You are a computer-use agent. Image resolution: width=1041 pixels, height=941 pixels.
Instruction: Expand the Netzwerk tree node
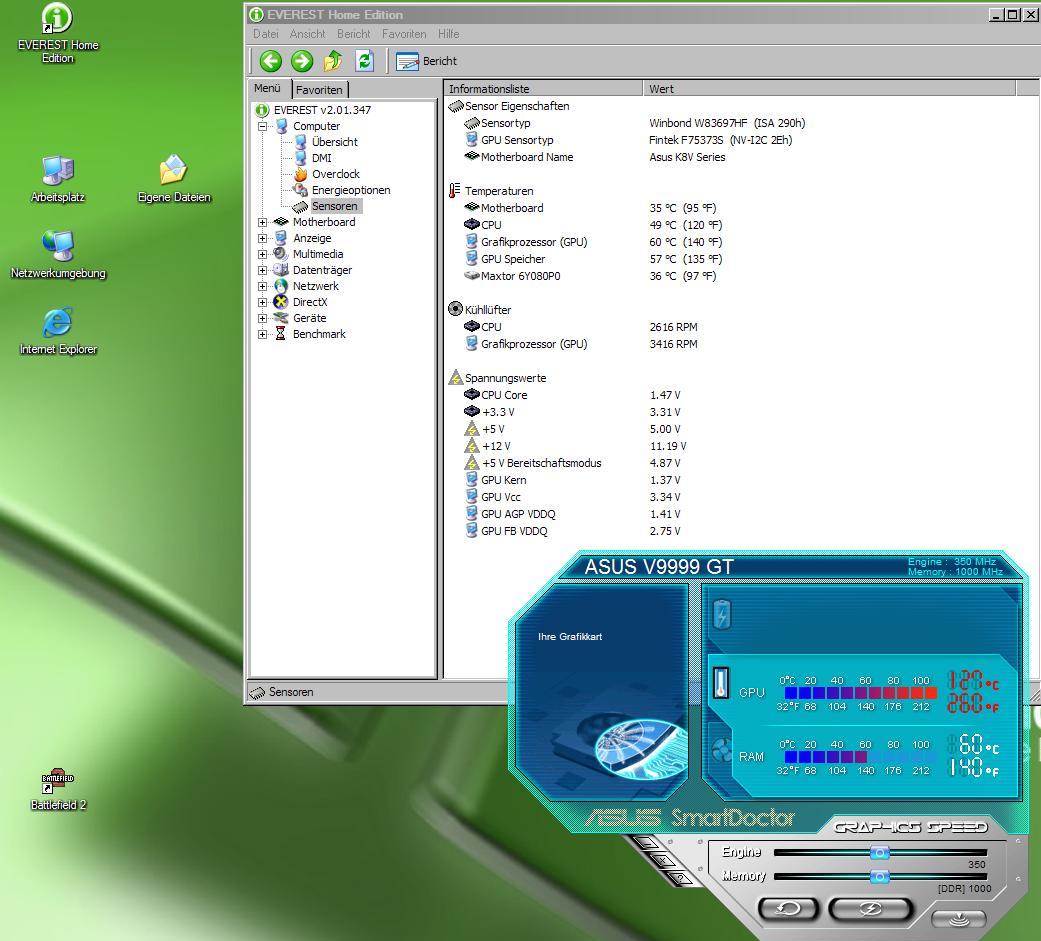pyautogui.click(x=262, y=286)
